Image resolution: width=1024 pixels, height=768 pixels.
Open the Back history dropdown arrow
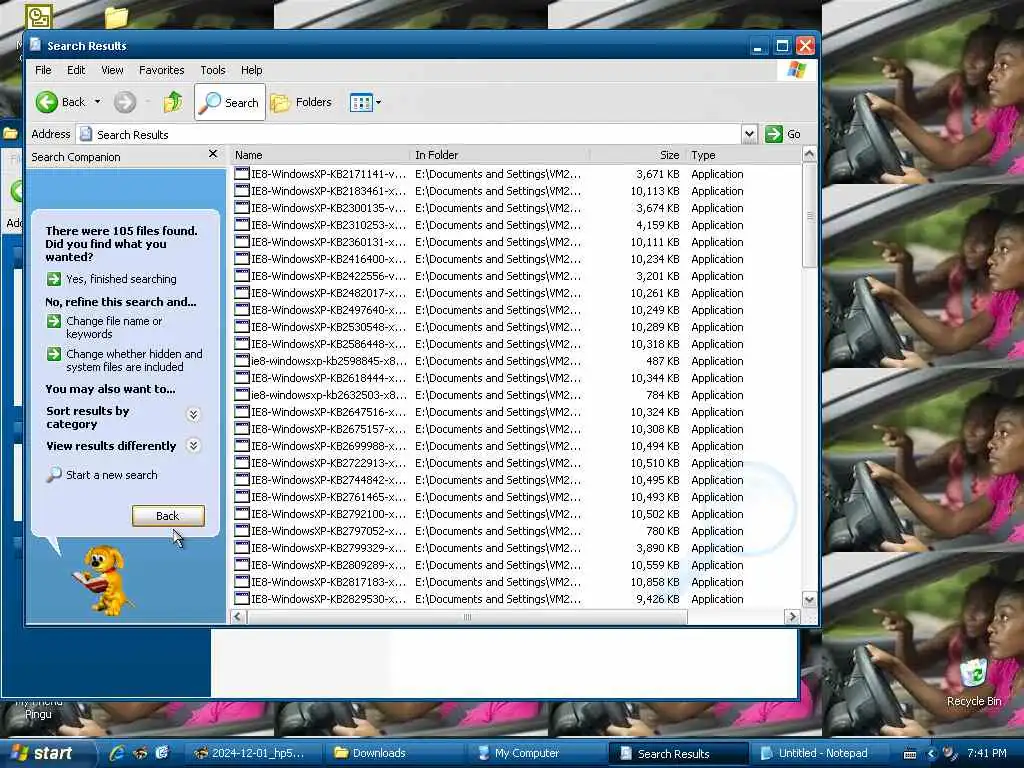(97, 102)
